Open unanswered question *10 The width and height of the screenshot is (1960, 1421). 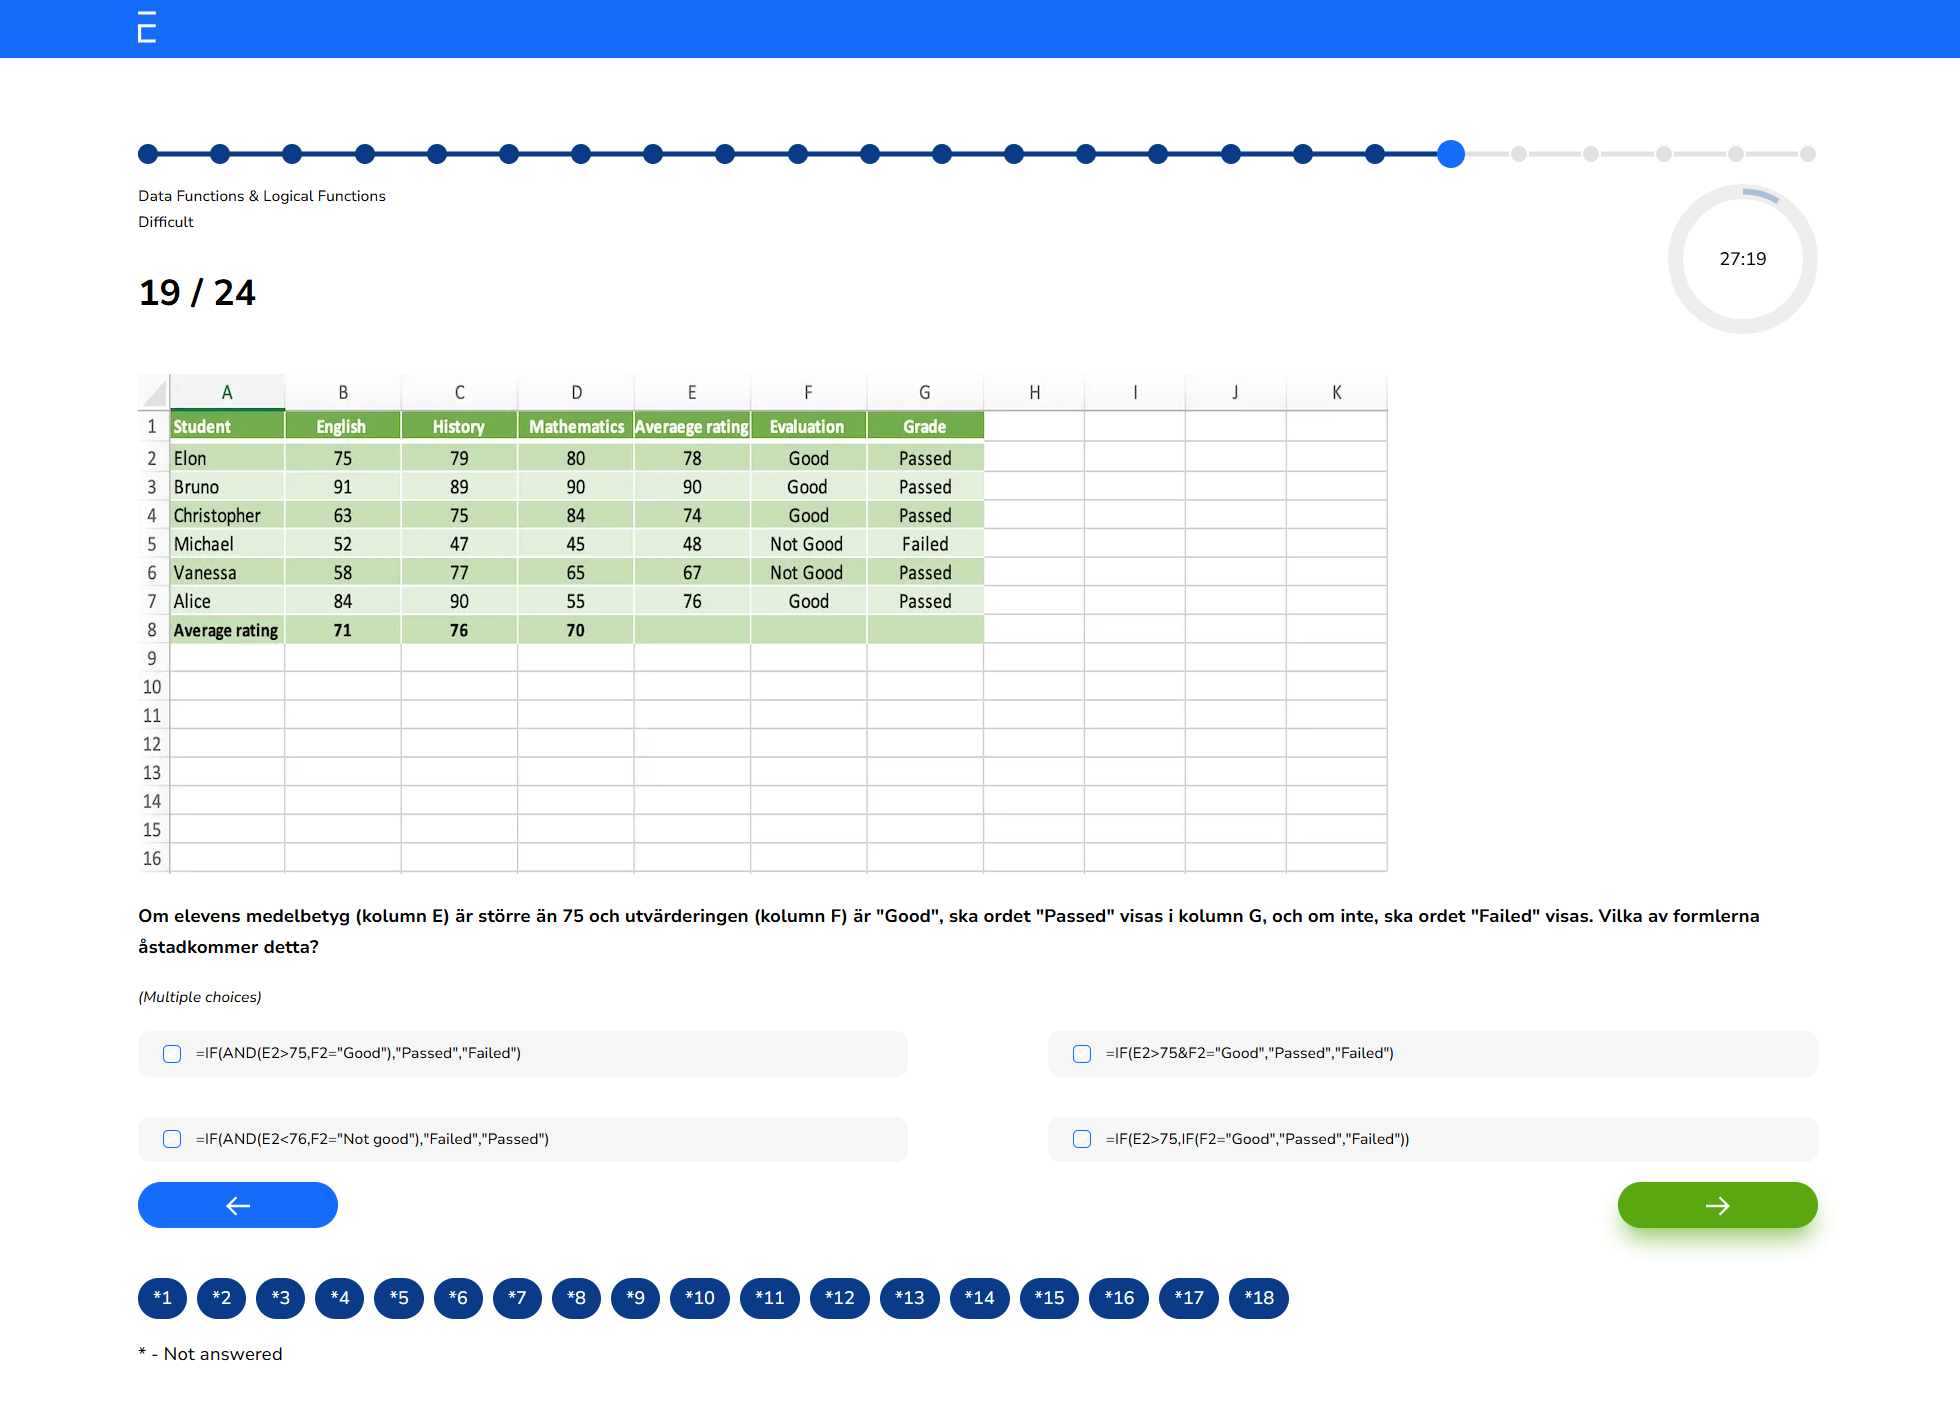(699, 1298)
